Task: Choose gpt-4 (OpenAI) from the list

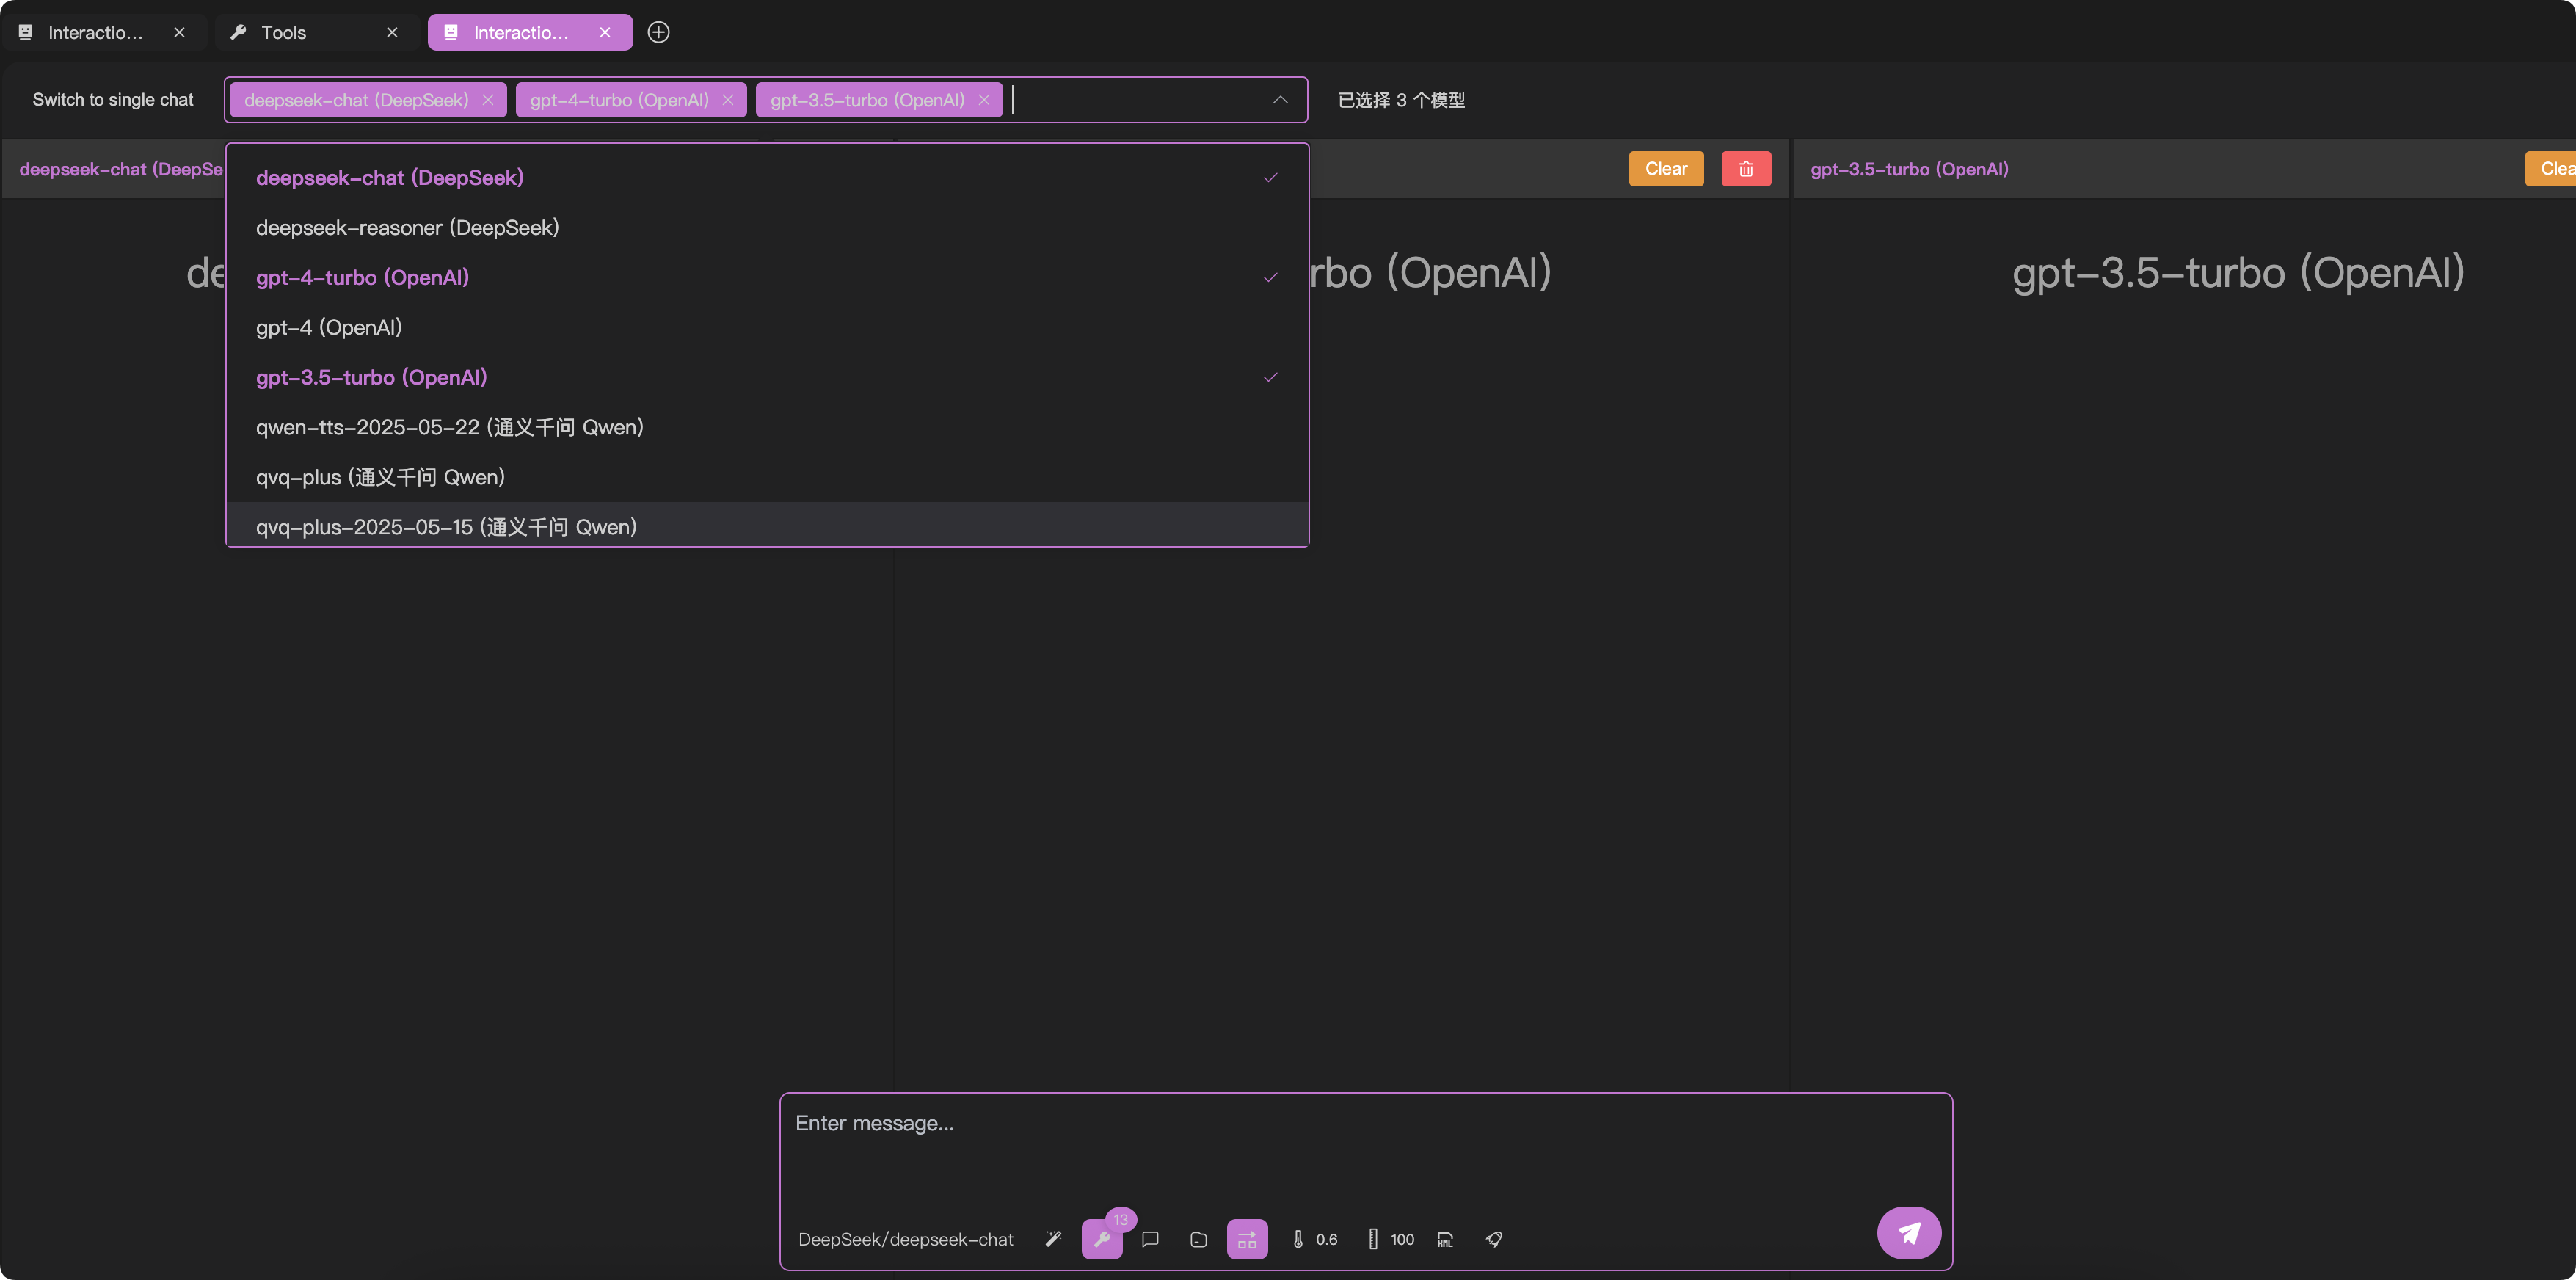Action: click(x=329, y=328)
